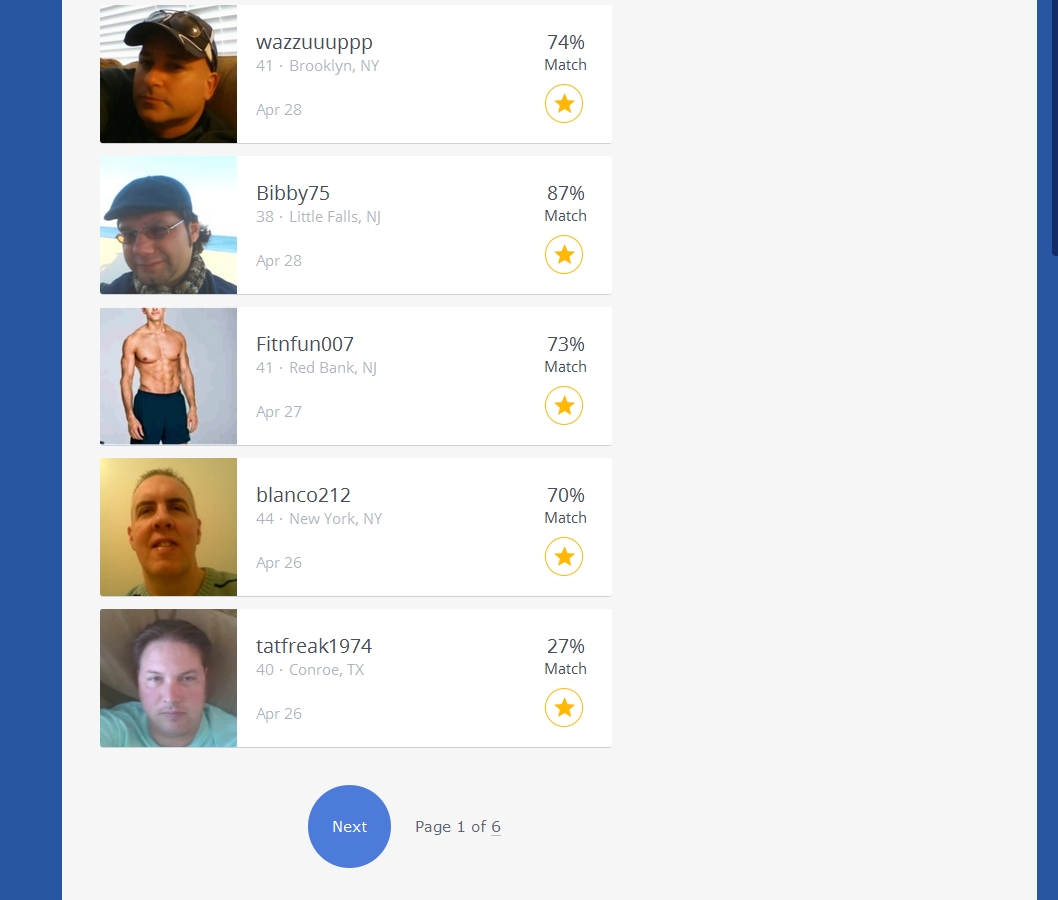Click the Next page button
Screen dimensions: 1058x900
(x=350, y=826)
